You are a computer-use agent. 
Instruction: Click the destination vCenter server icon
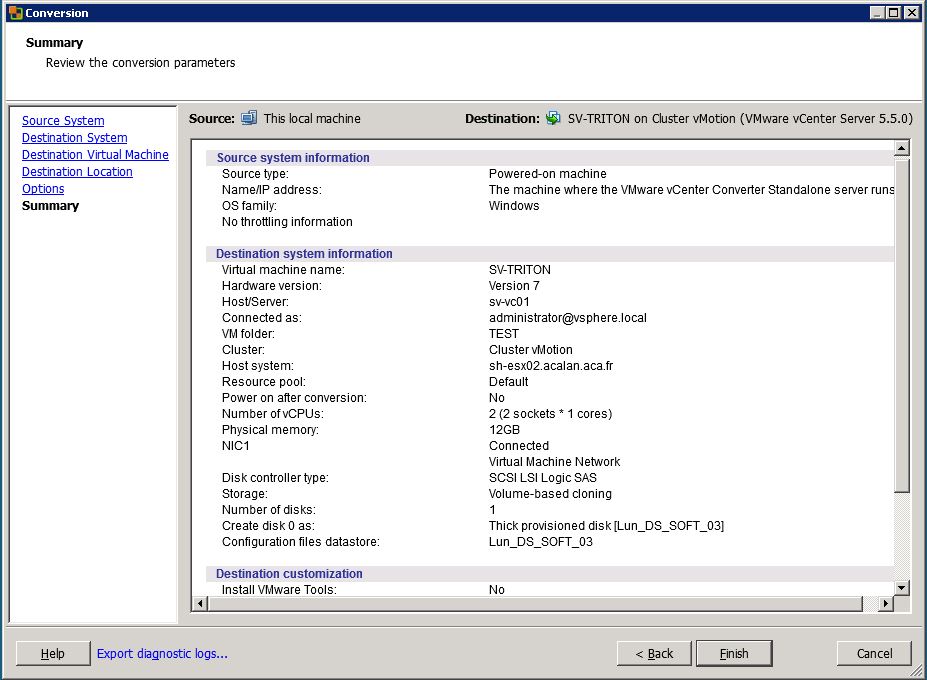(x=553, y=118)
